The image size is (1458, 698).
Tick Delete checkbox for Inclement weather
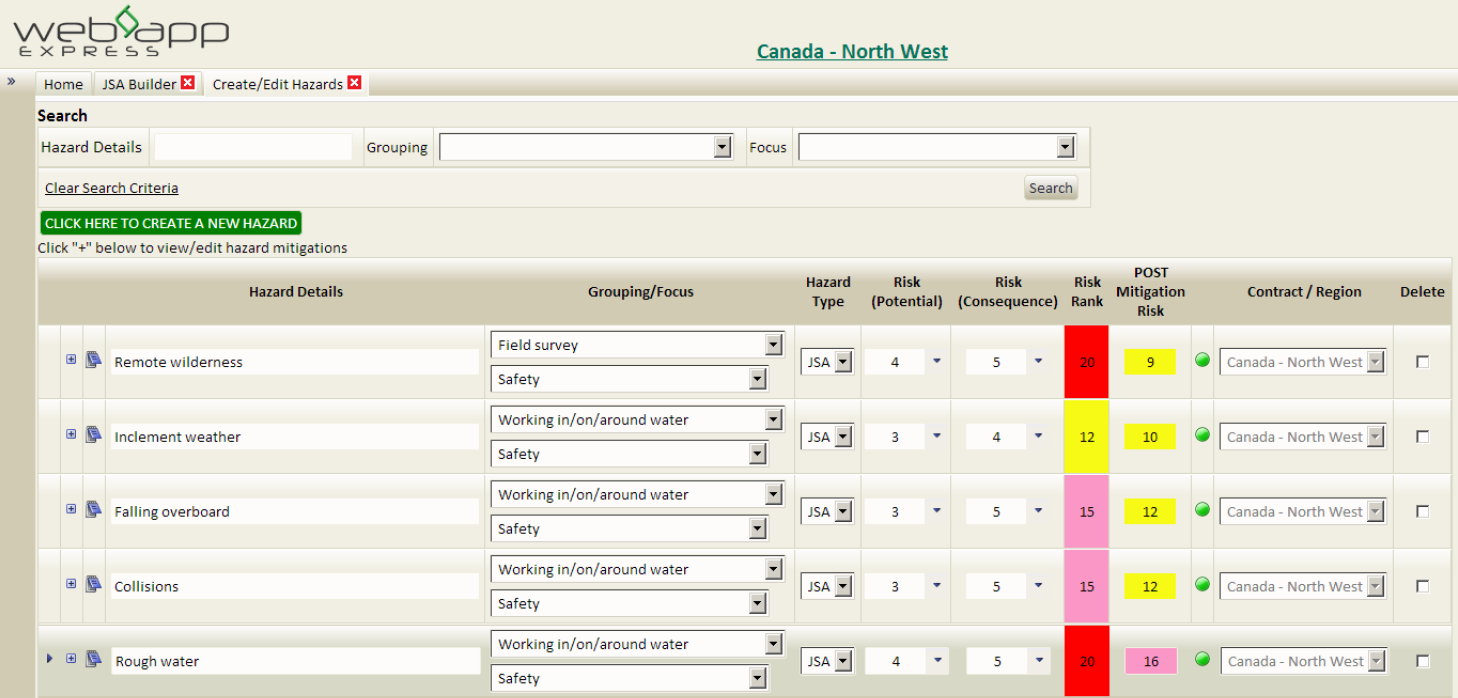coord(1422,437)
